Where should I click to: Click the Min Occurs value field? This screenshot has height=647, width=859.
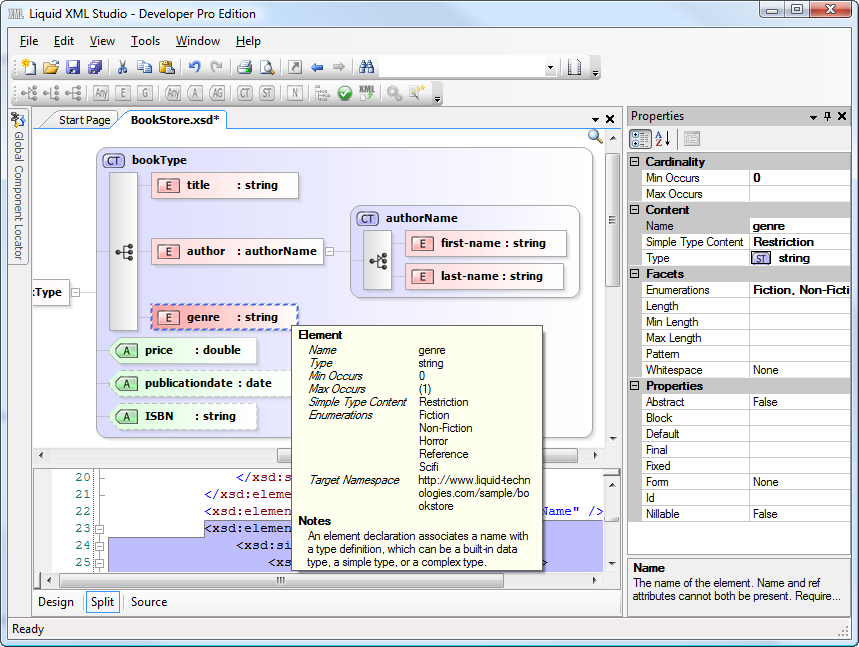pos(800,178)
